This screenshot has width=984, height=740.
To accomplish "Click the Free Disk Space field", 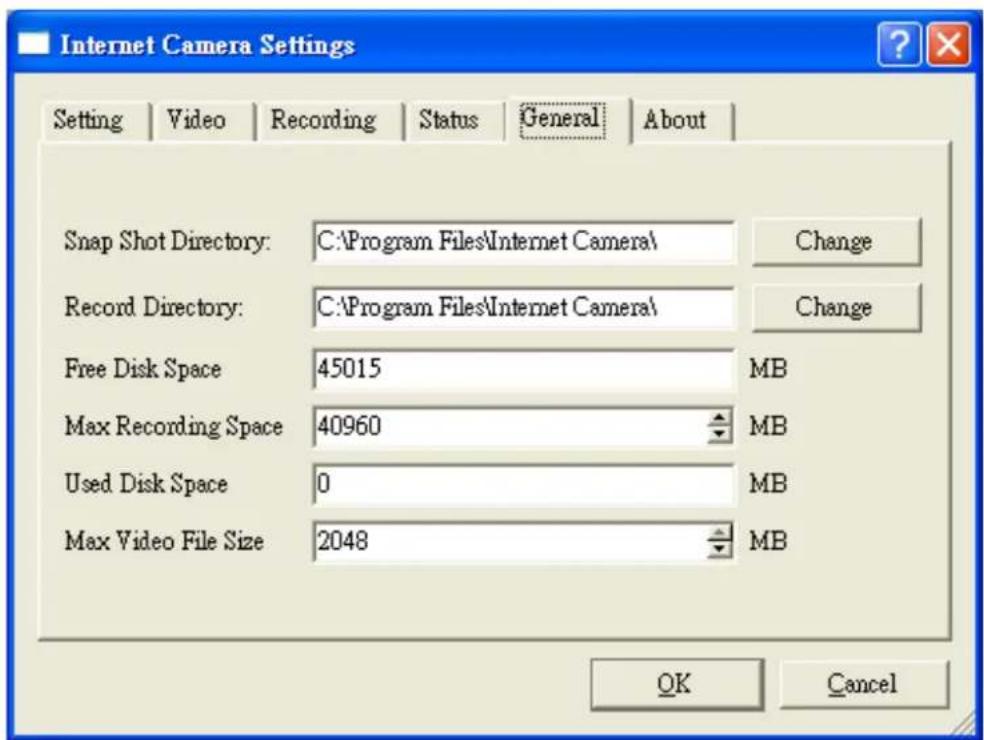I will pyautogui.click(x=523, y=368).
